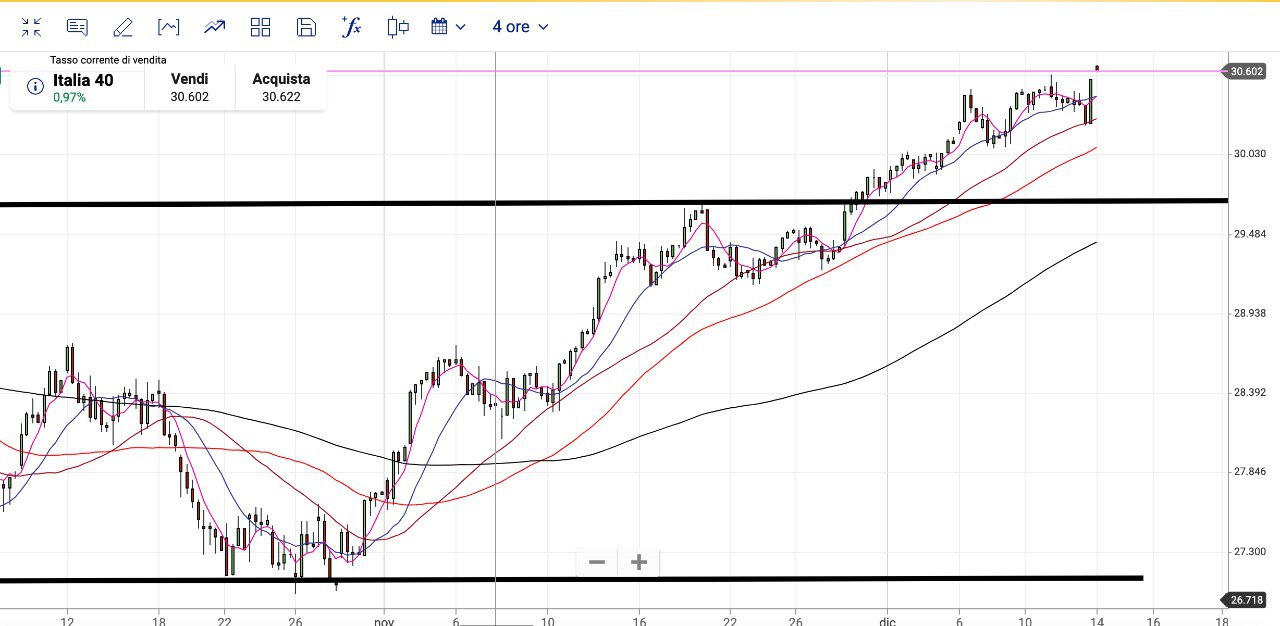The image size is (1280, 626).
Task: Click the Italia 40 instrument name
Action: [x=83, y=80]
